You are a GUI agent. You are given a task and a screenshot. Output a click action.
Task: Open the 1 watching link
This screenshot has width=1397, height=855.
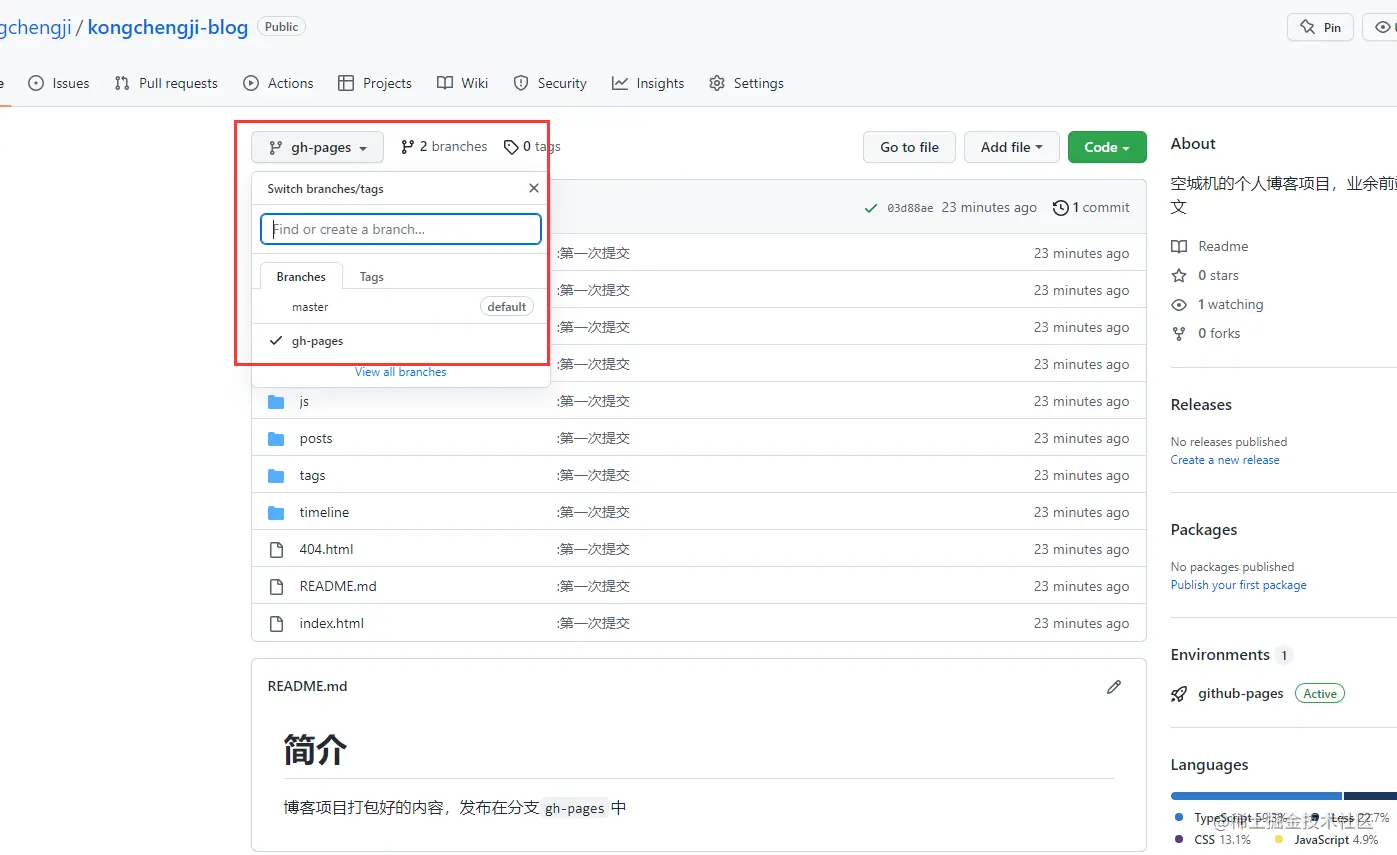1217,304
